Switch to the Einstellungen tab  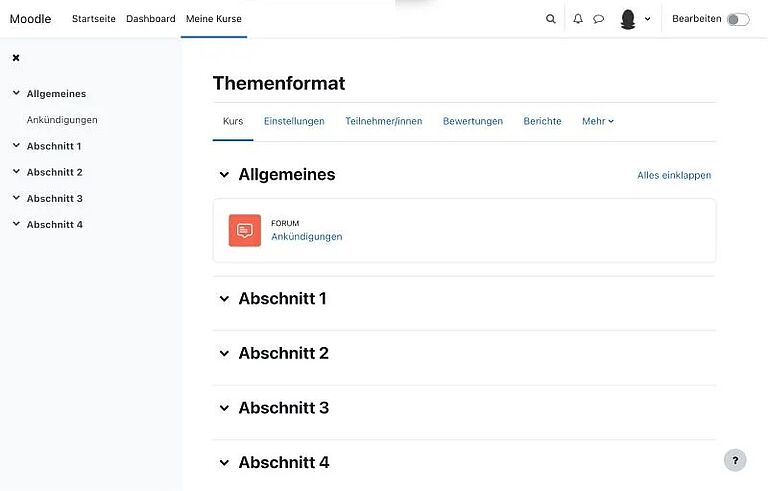pos(294,121)
